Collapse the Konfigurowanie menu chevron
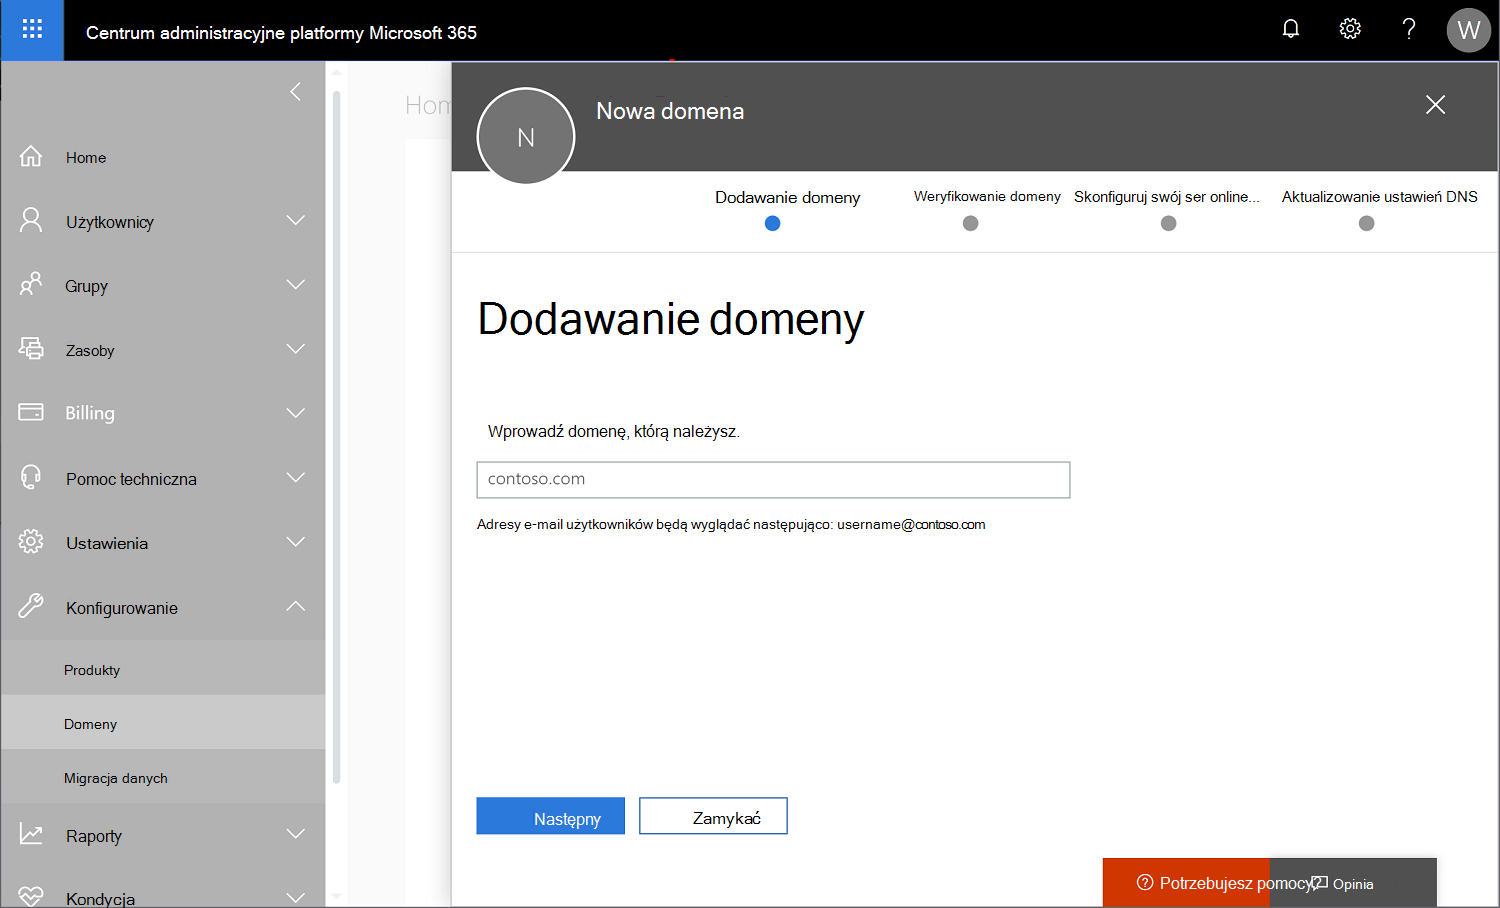This screenshot has height=908, width=1500. [296, 606]
